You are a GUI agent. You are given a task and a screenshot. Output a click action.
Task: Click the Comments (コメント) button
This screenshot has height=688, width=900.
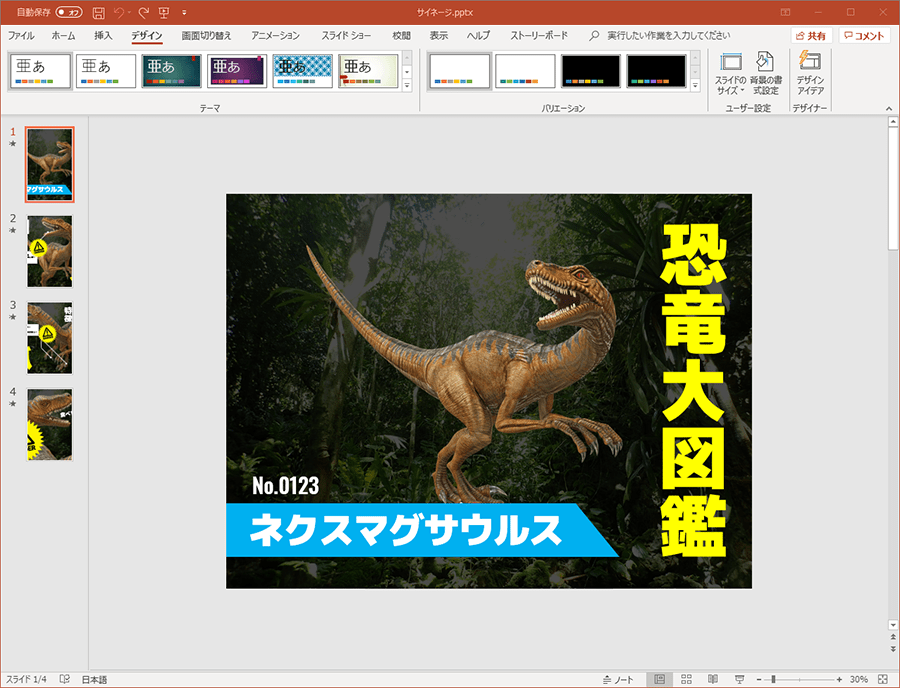(864, 35)
